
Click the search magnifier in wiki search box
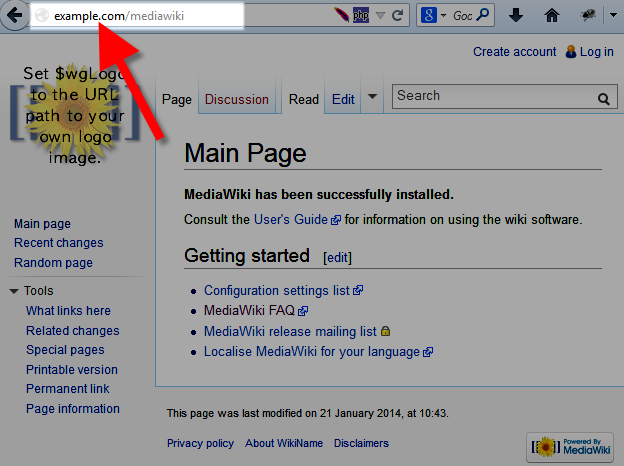click(x=604, y=98)
